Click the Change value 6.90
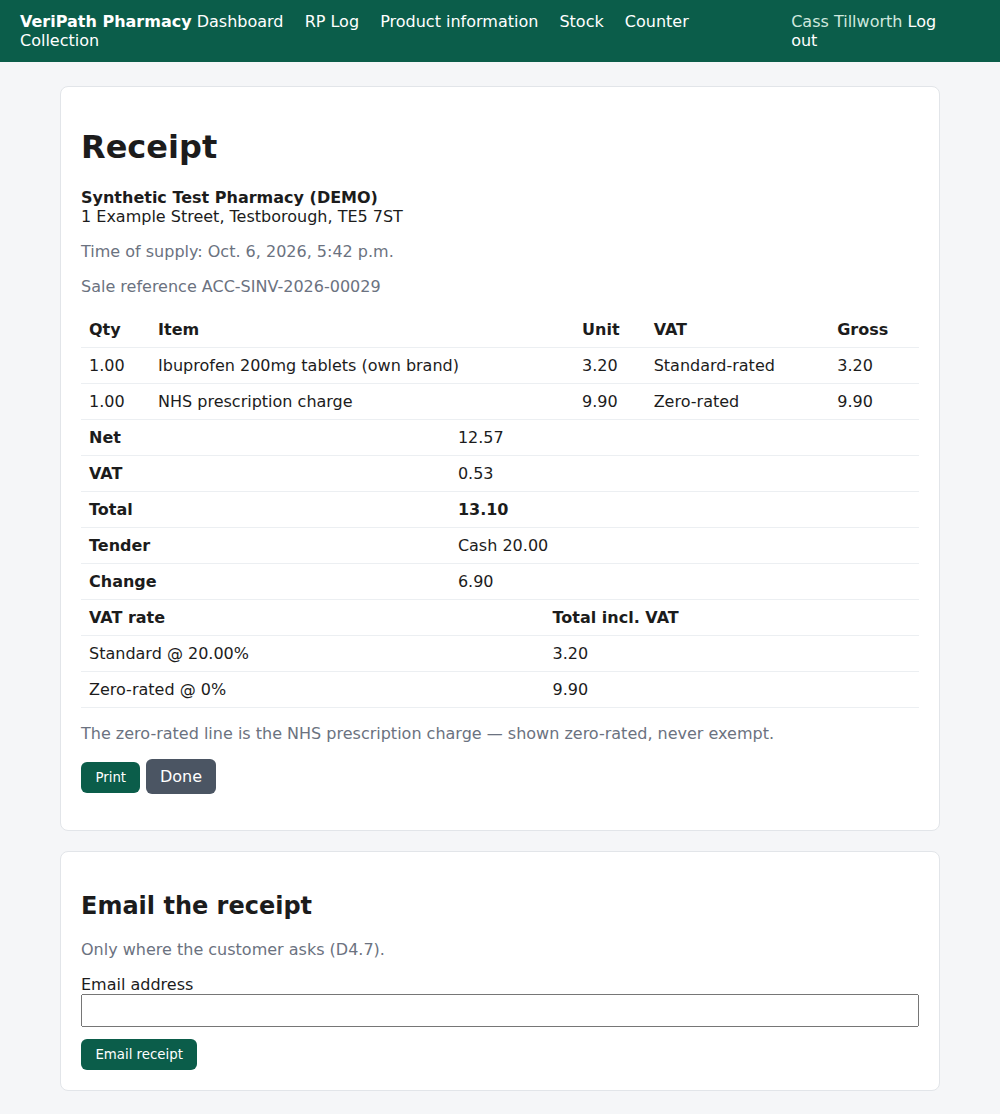The width and height of the screenshot is (1000, 1114). [x=475, y=581]
